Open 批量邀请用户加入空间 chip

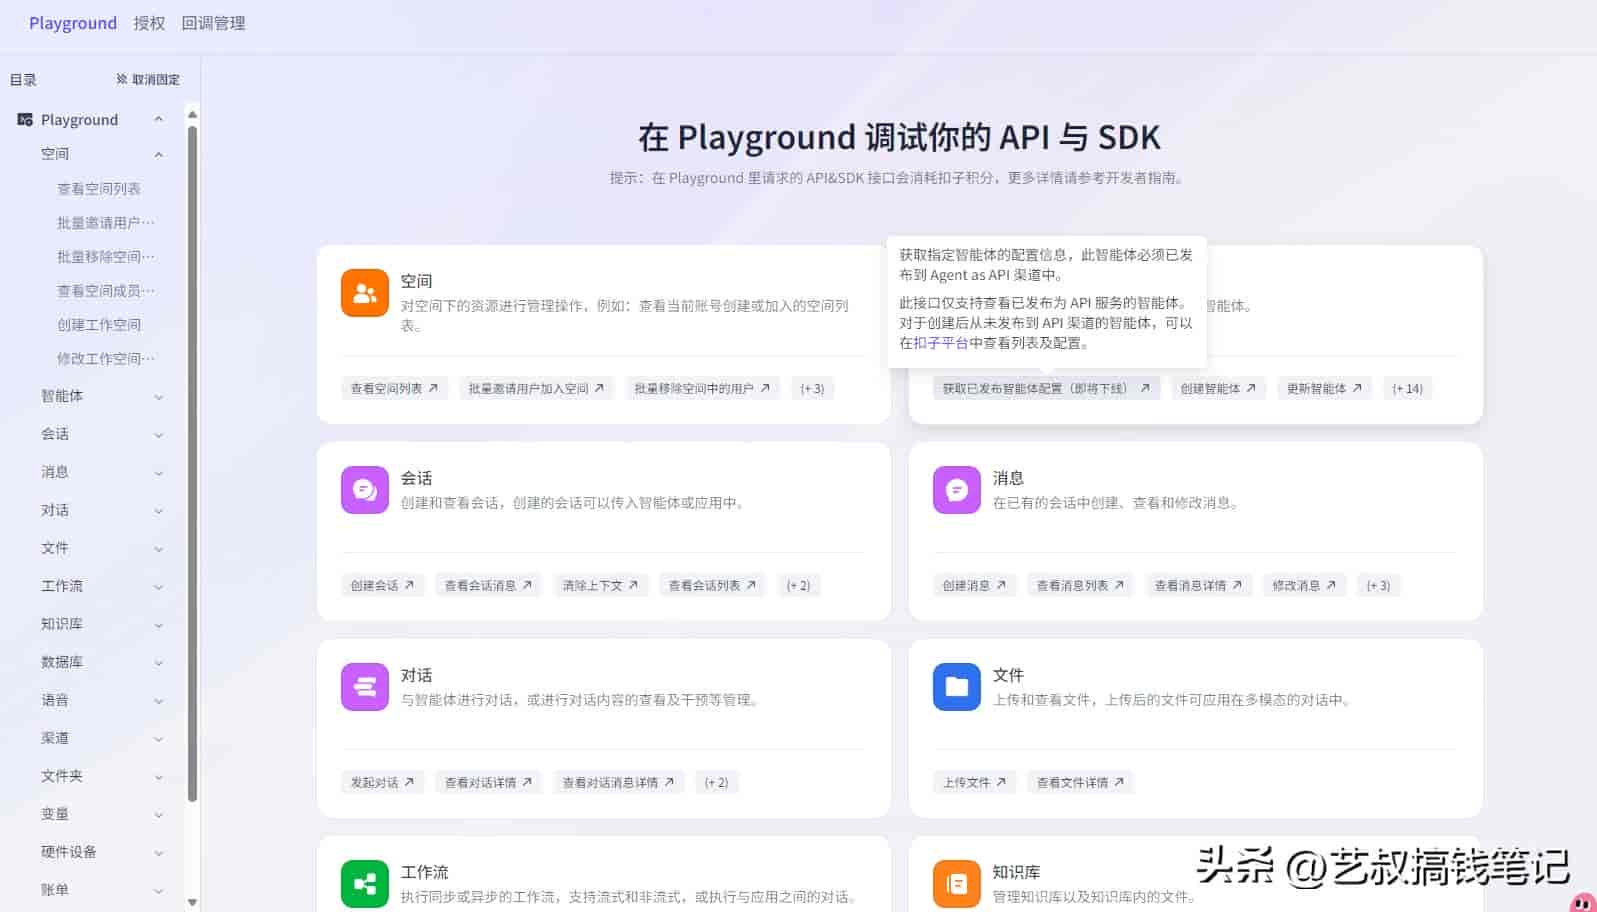(536, 388)
